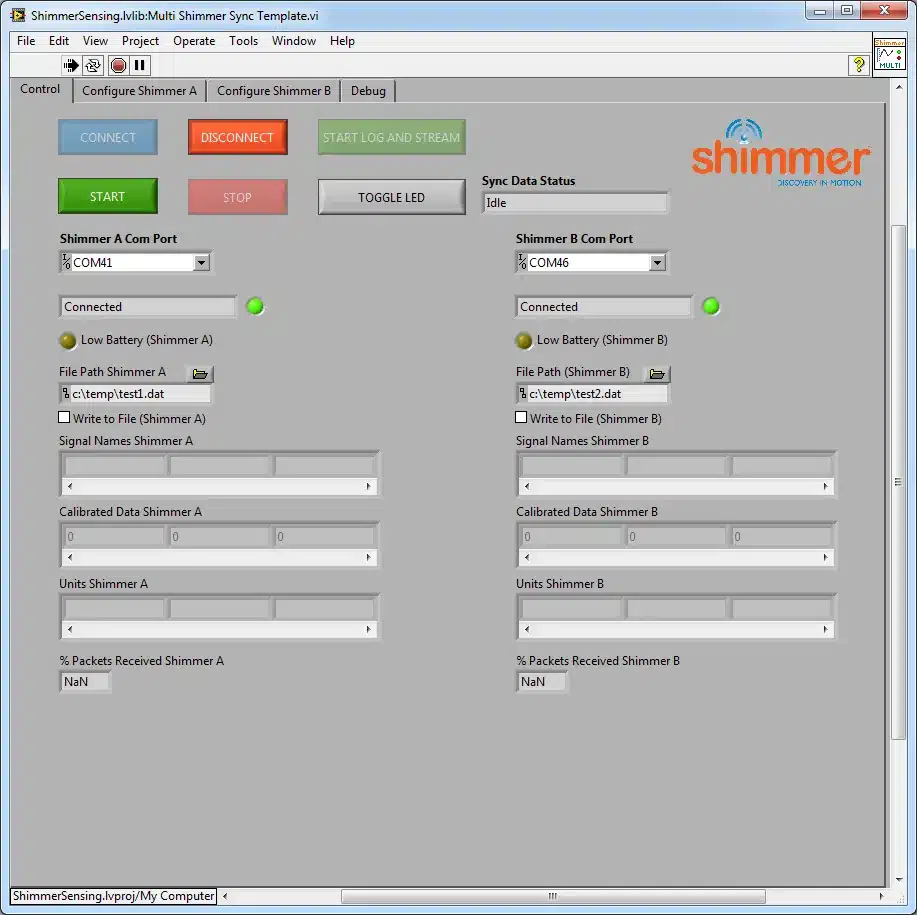Click the Shimmer Discovery in Motion logo
The height and width of the screenshot is (915, 917).
780,153
